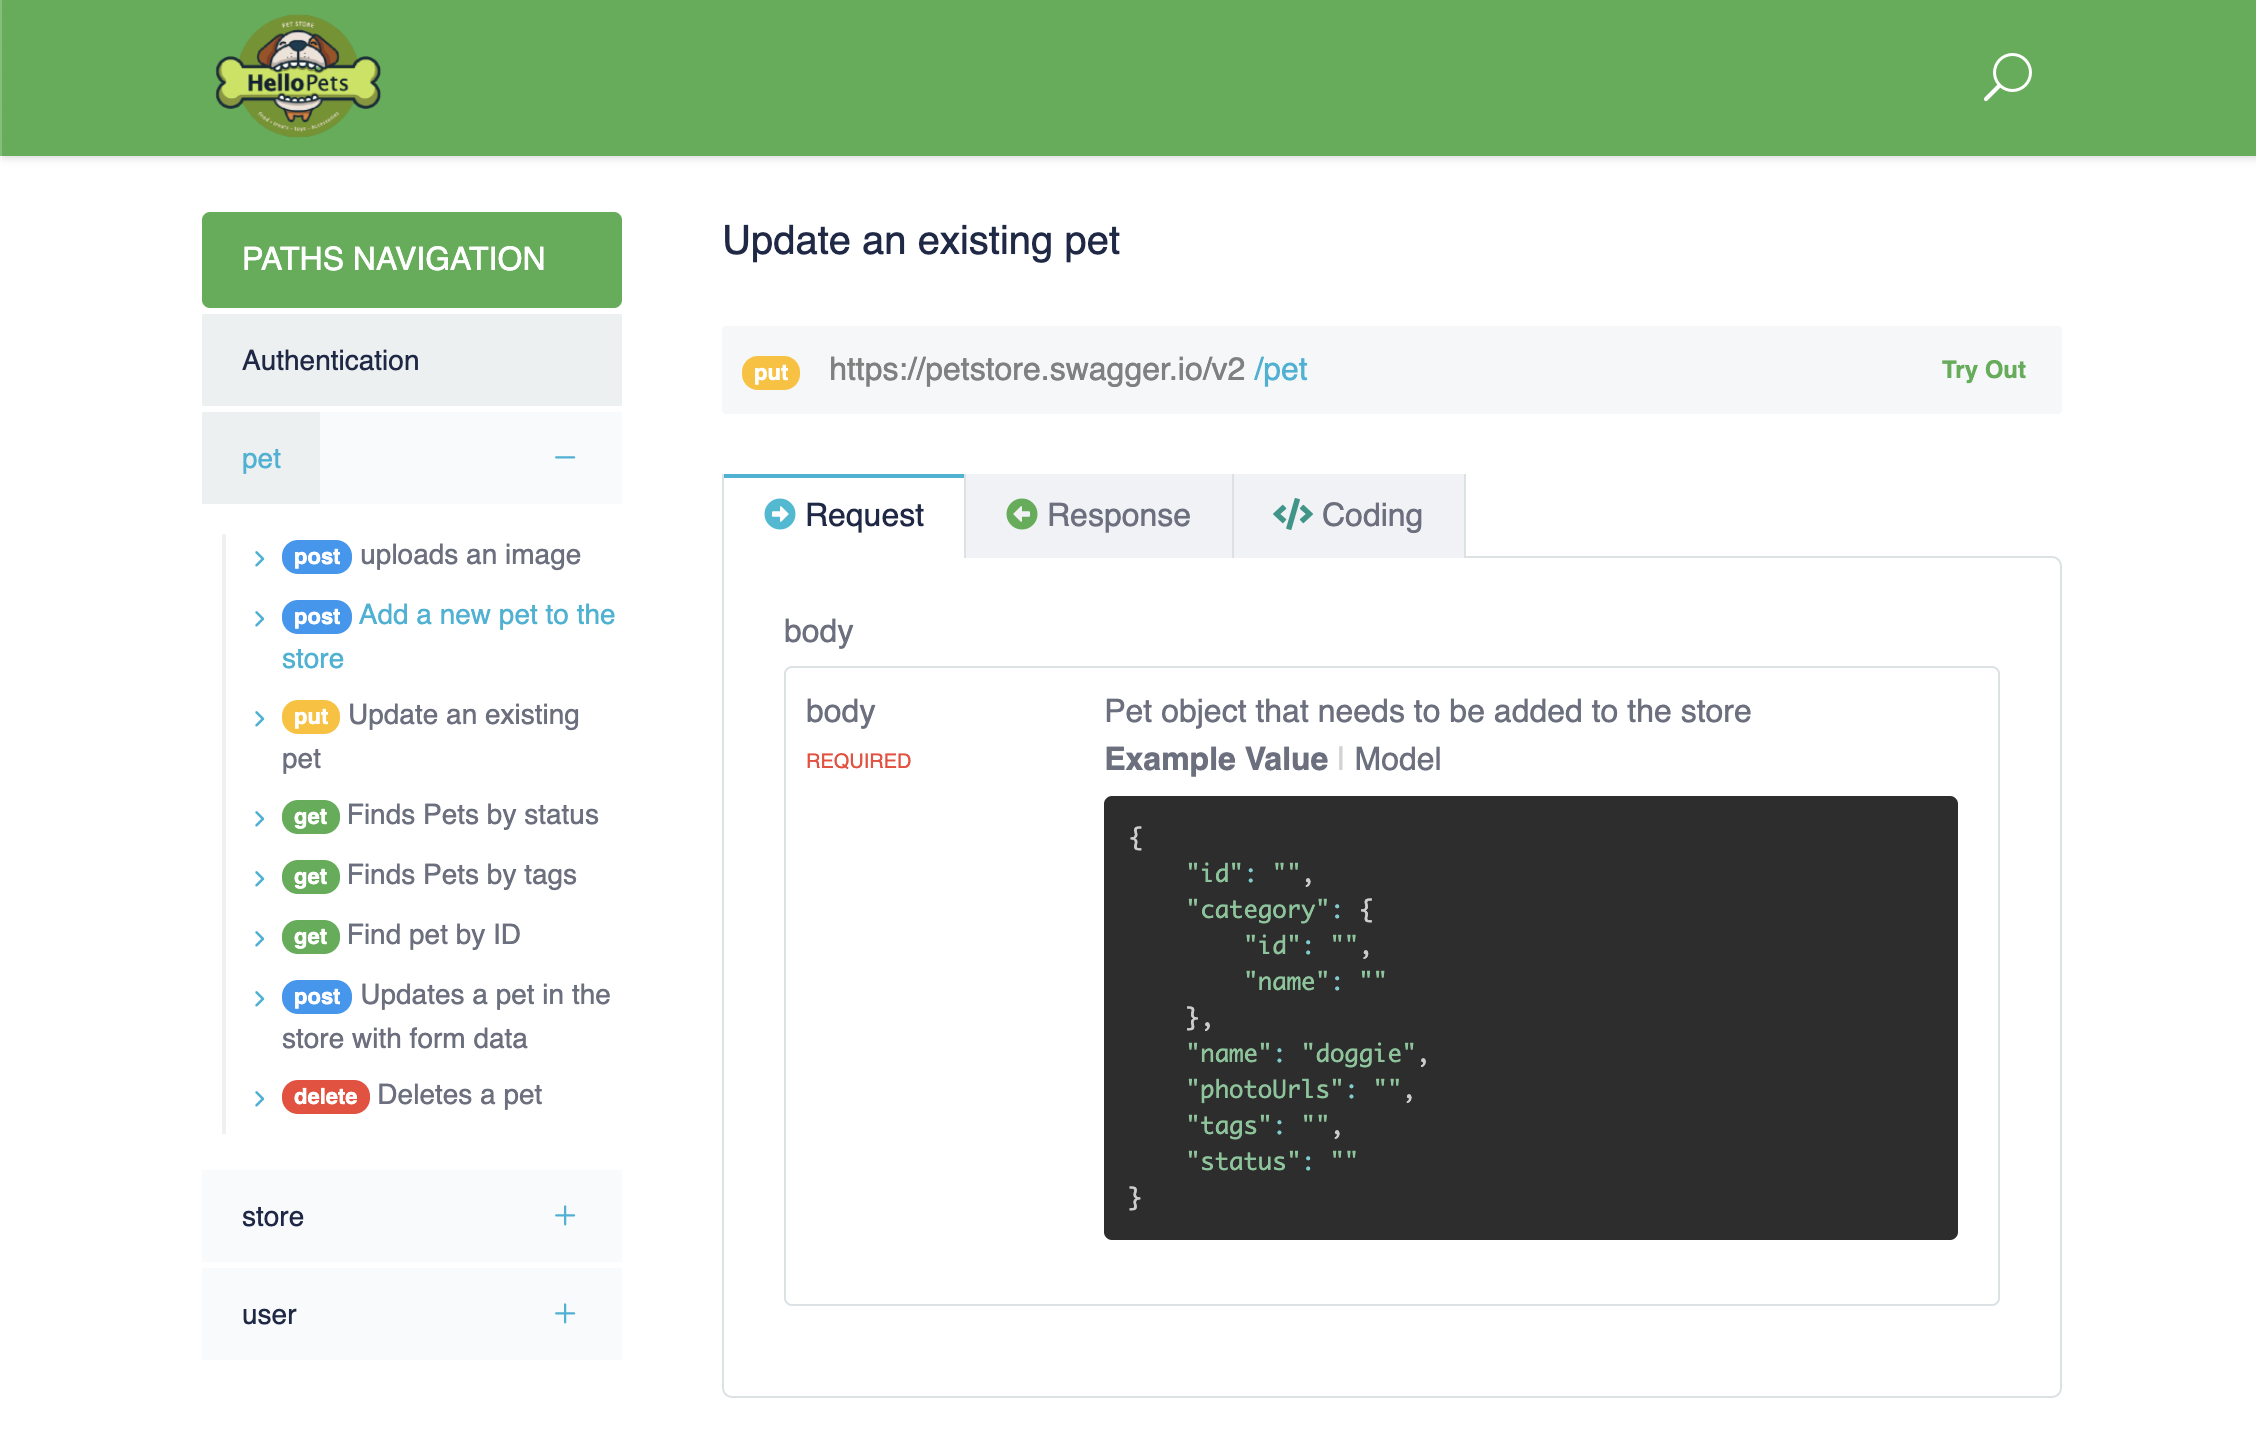Click the delete badge next to Deletes a pet
2256x1456 pixels.
tap(325, 1096)
